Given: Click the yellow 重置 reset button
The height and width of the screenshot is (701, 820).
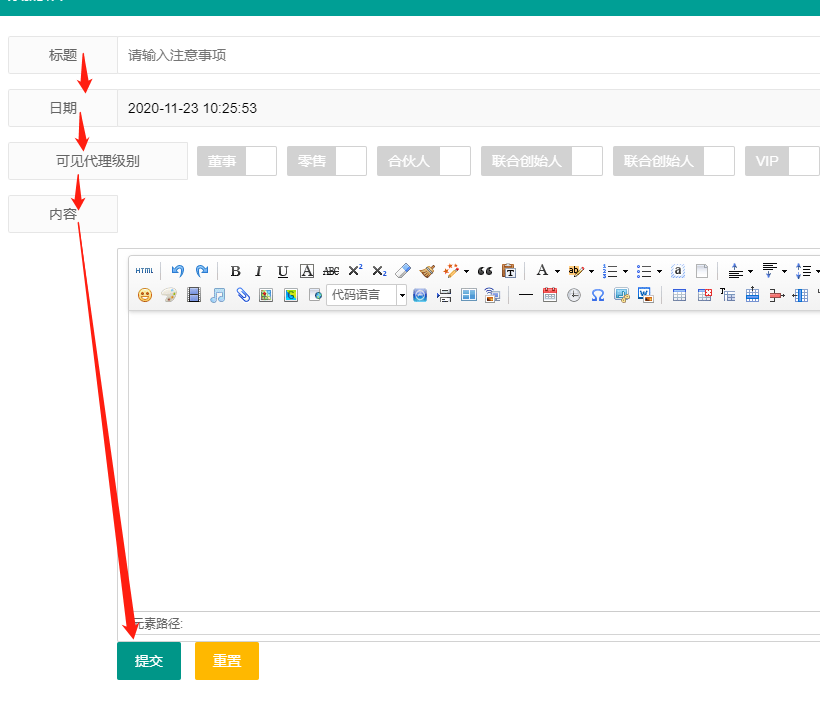Looking at the screenshot, I should [227, 661].
